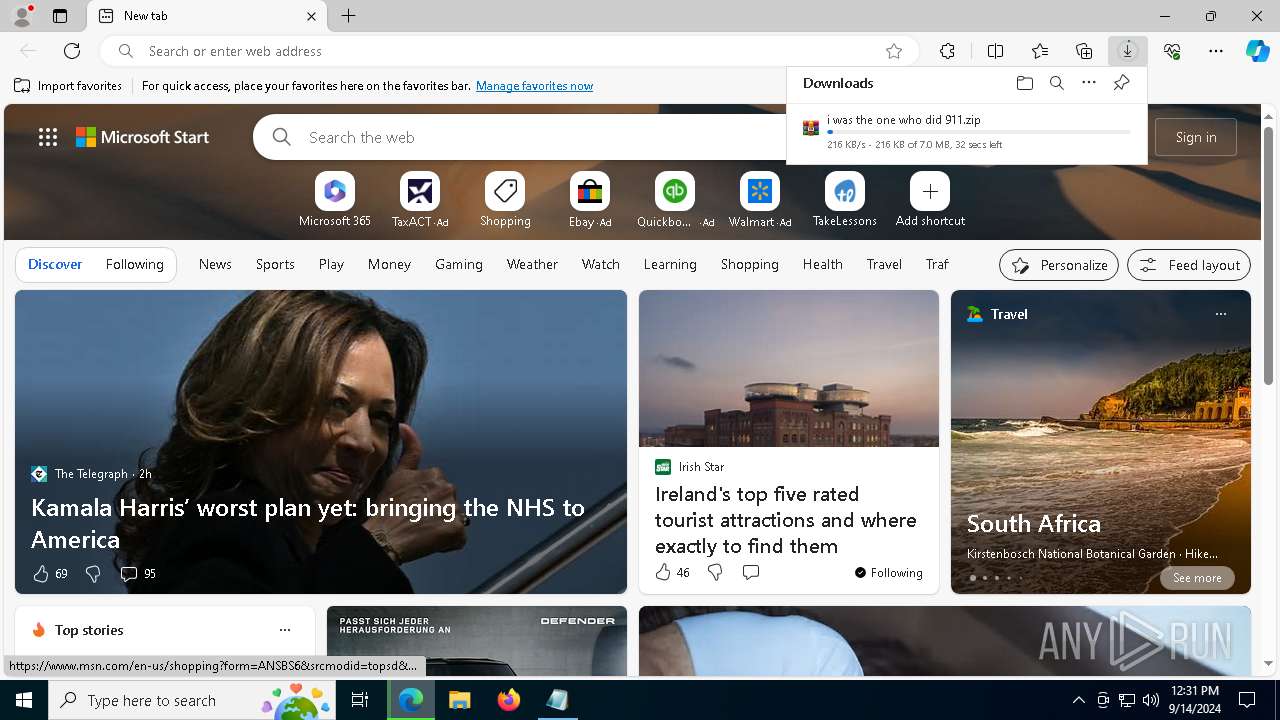
Task: Pin the Downloads panel
Action: click(1121, 83)
